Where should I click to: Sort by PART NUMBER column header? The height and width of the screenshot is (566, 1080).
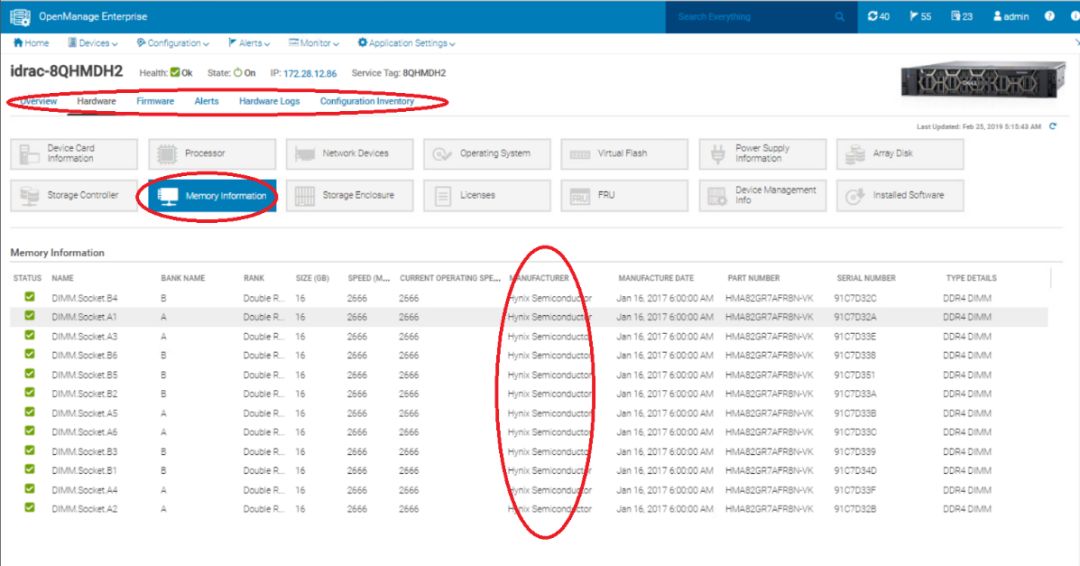tap(754, 278)
